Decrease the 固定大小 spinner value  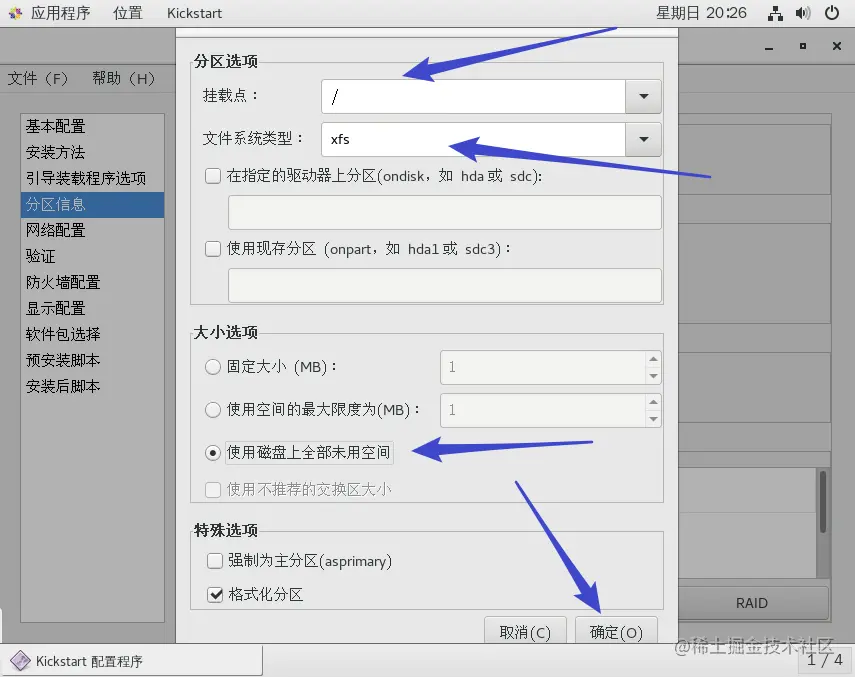tap(653, 376)
